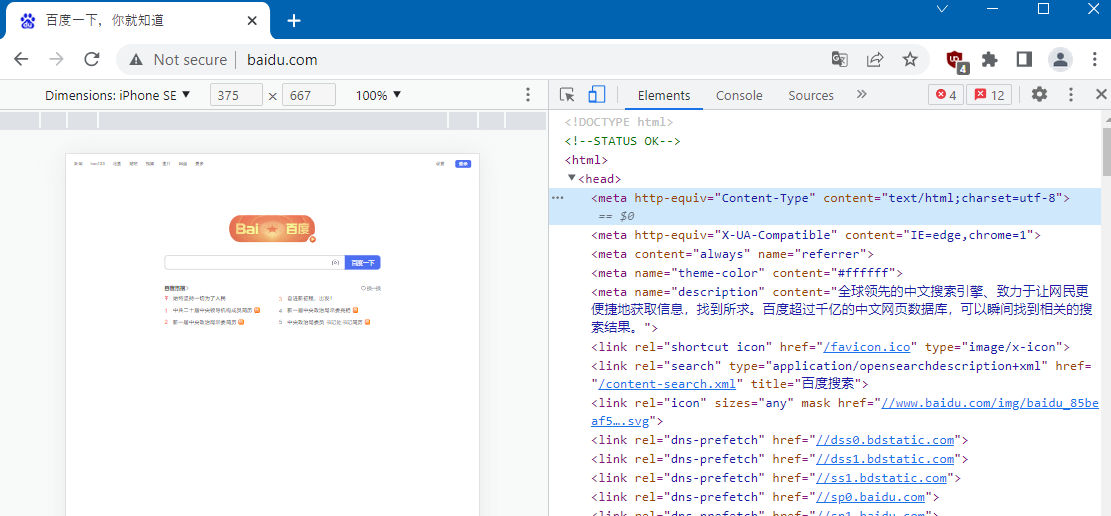Collapse the head element triangle
The width and height of the screenshot is (1111, 516).
click(572, 178)
